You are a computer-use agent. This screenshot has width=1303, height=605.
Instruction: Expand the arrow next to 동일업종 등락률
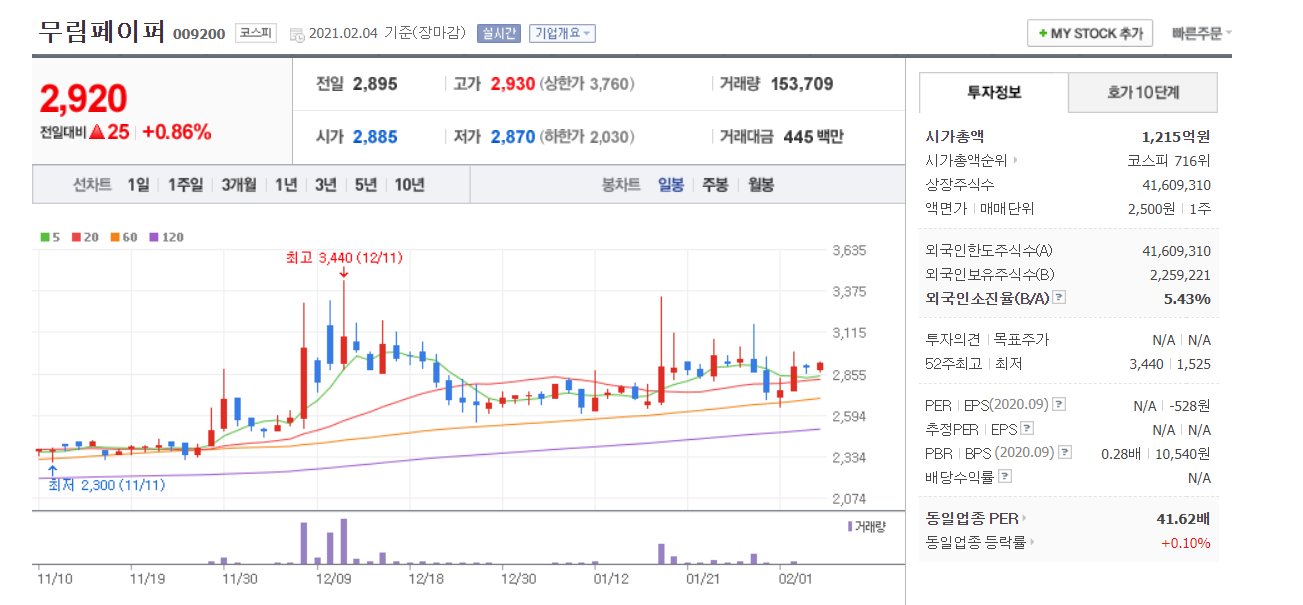(1033, 542)
